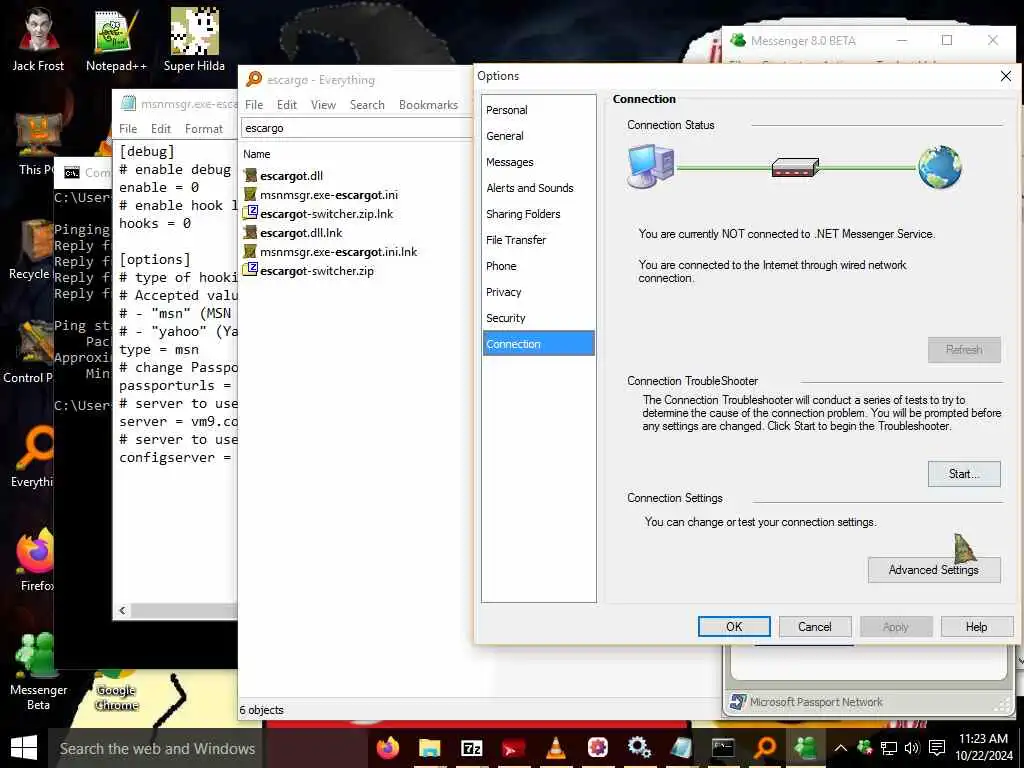This screenshot has width=1024, height=768.
Task: Show hidden tray icons chevron
Action: pyautogui.click(x=840, y=748)
